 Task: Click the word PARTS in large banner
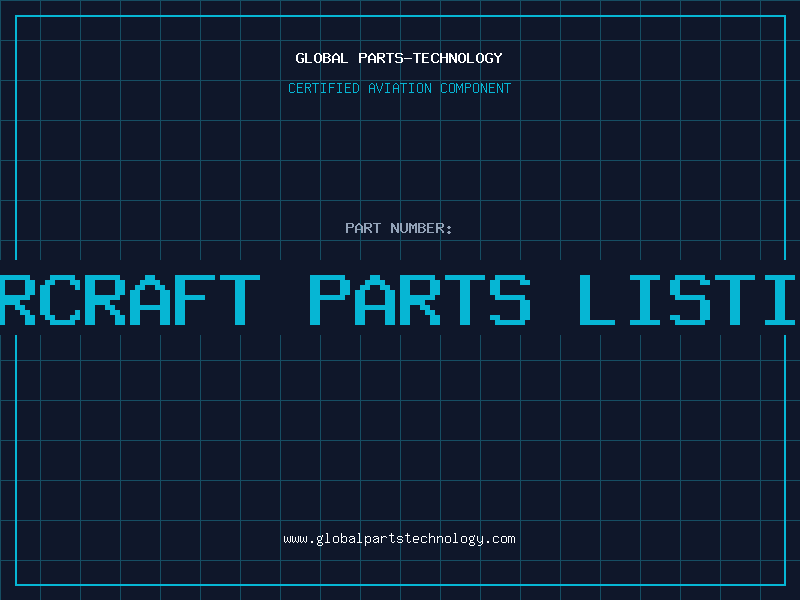coord(420,299)
